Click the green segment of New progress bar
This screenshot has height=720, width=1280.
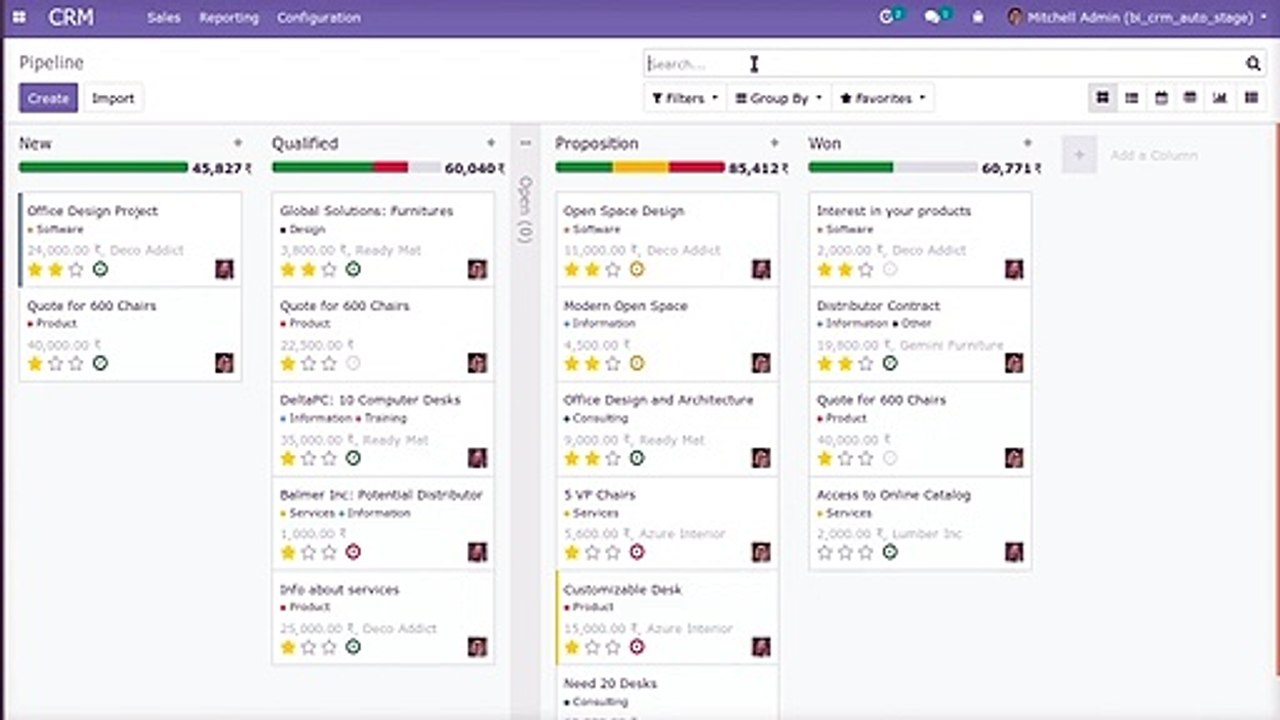(x=103, y=167)
